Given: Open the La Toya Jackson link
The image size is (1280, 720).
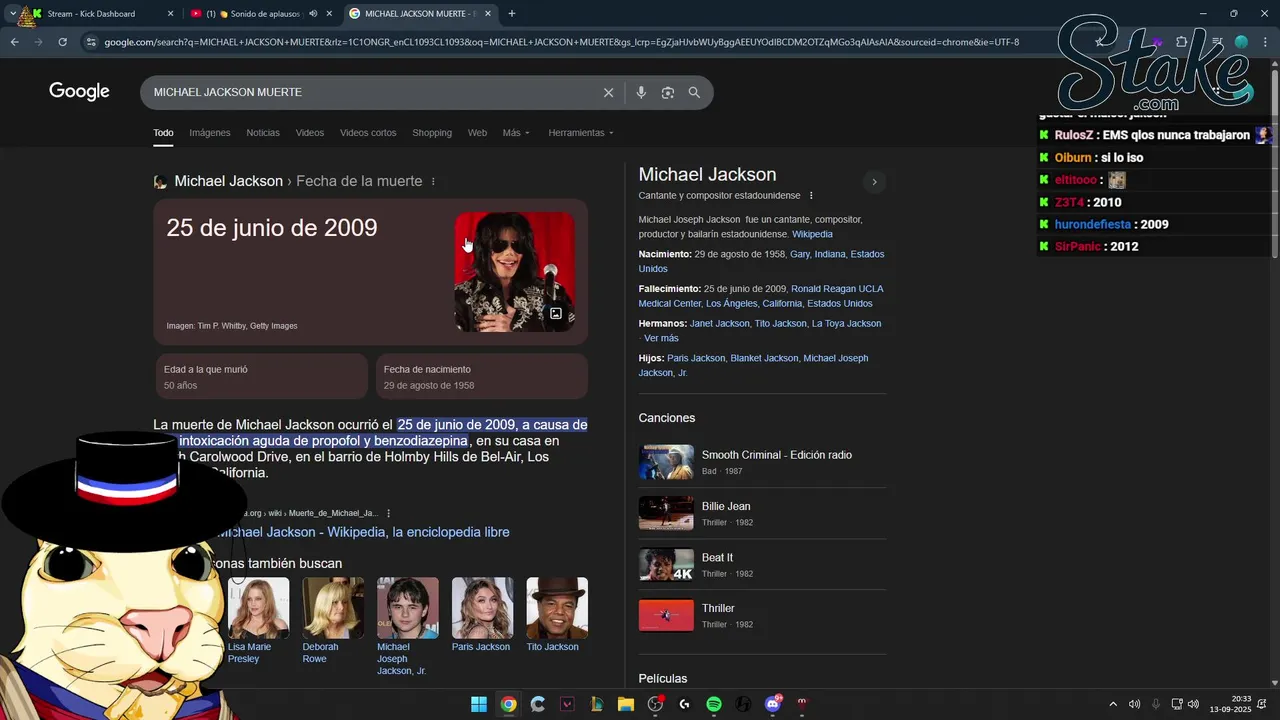Looking at the screenshot, I should [x=846, y=323].
